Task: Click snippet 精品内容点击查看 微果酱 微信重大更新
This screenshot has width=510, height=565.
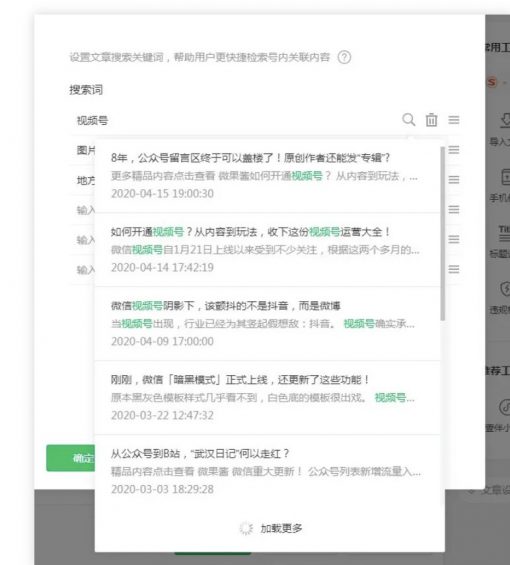Action: (x=266, y=472)
